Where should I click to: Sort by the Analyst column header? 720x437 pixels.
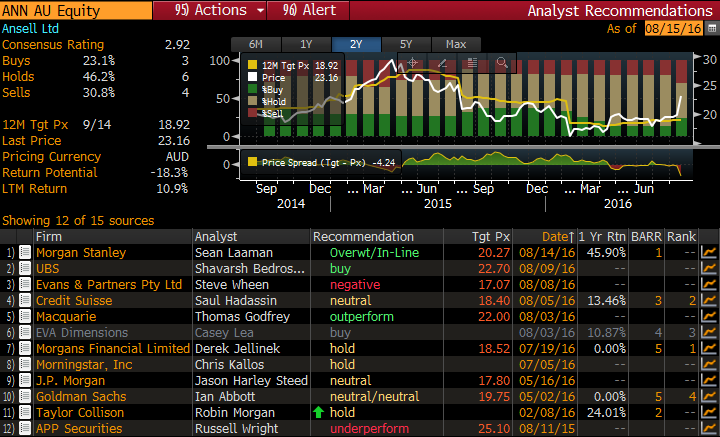pos(252,237)
